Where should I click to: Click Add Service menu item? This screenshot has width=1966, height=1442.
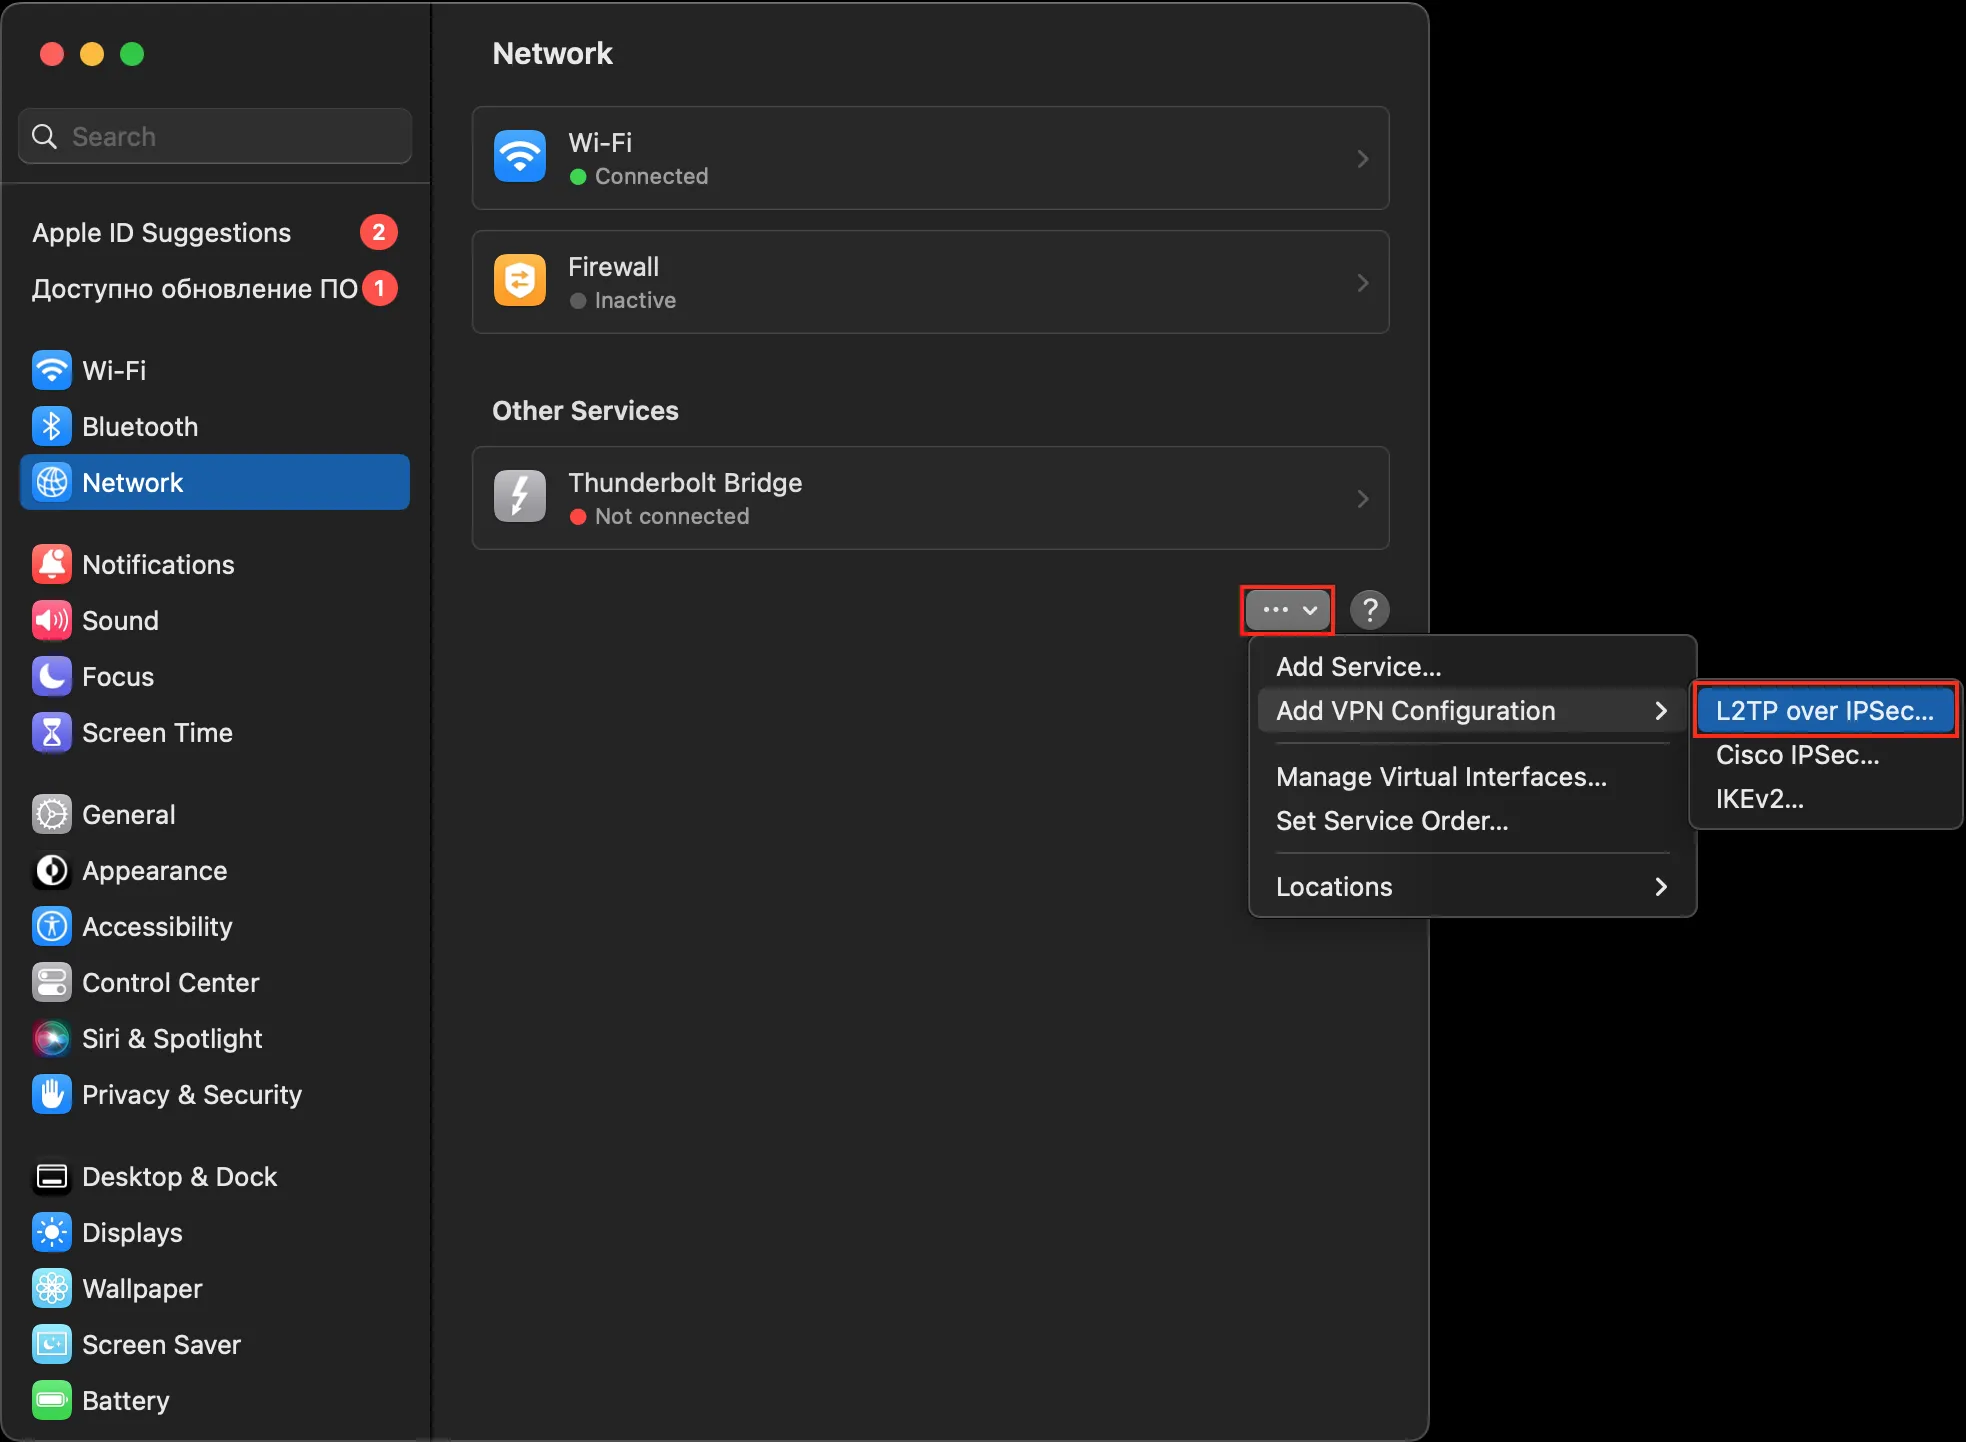click(x=1358, y=667)
